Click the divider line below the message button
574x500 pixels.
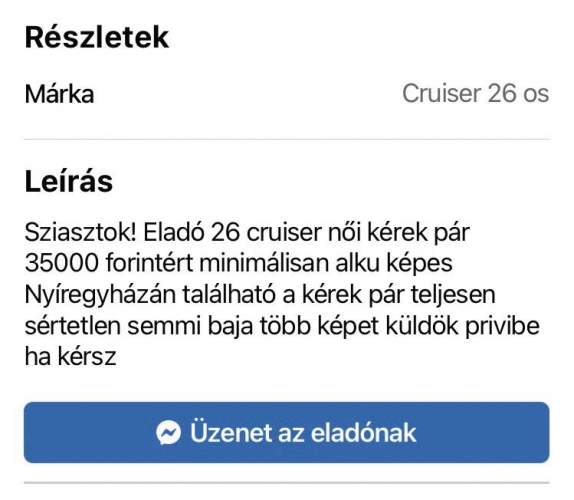click(287, 483)
